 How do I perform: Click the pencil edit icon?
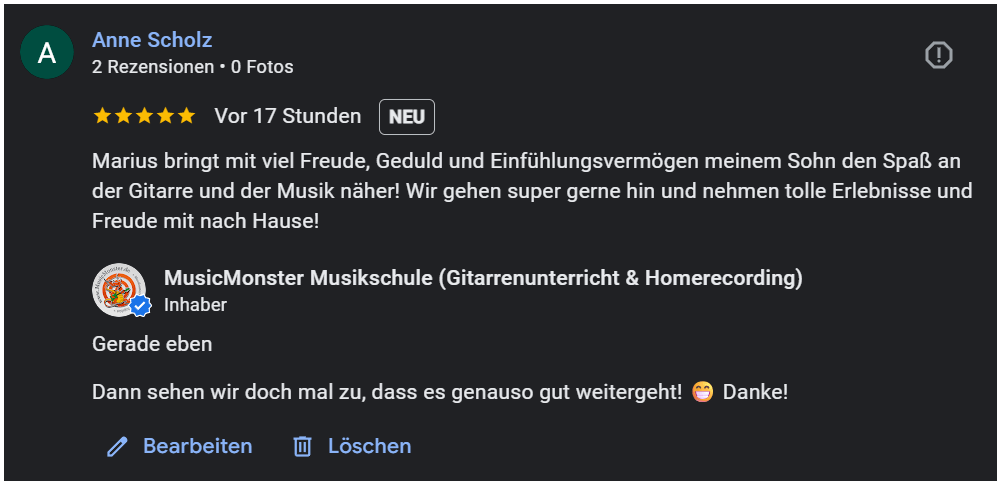coord(118,447)
